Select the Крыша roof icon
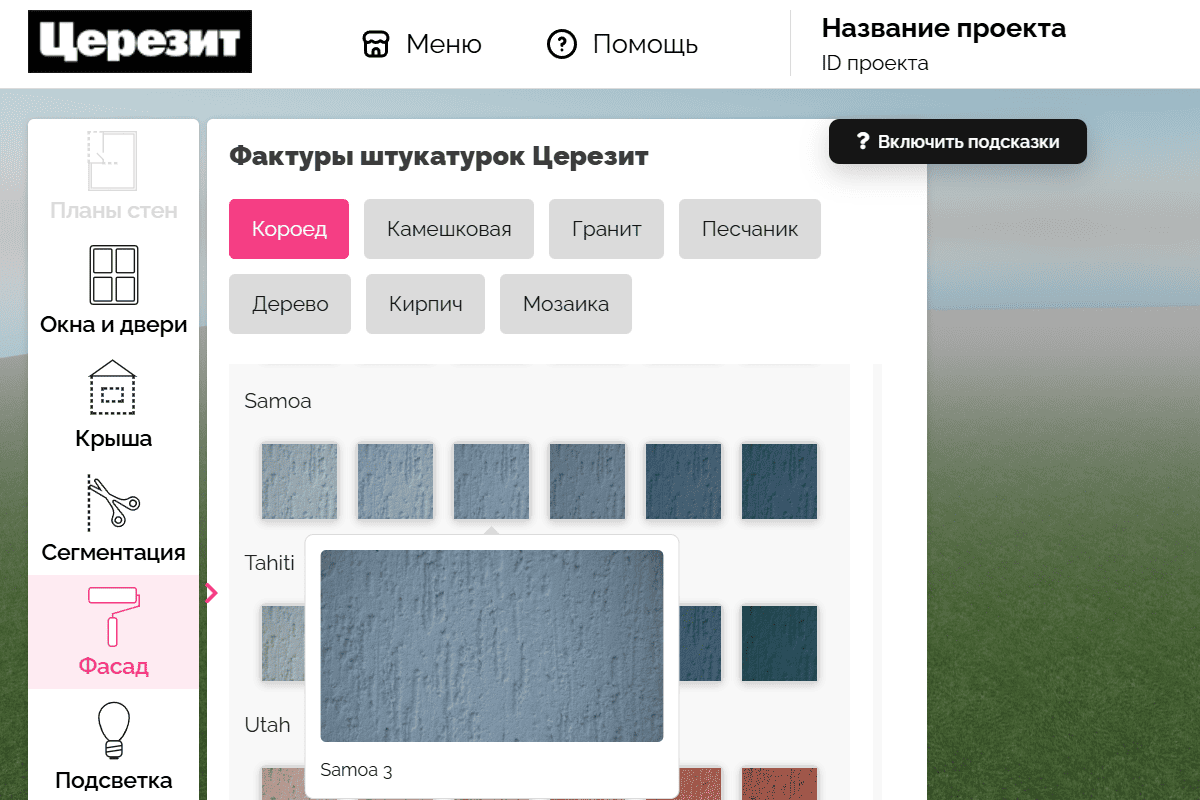 click(113, 388)
